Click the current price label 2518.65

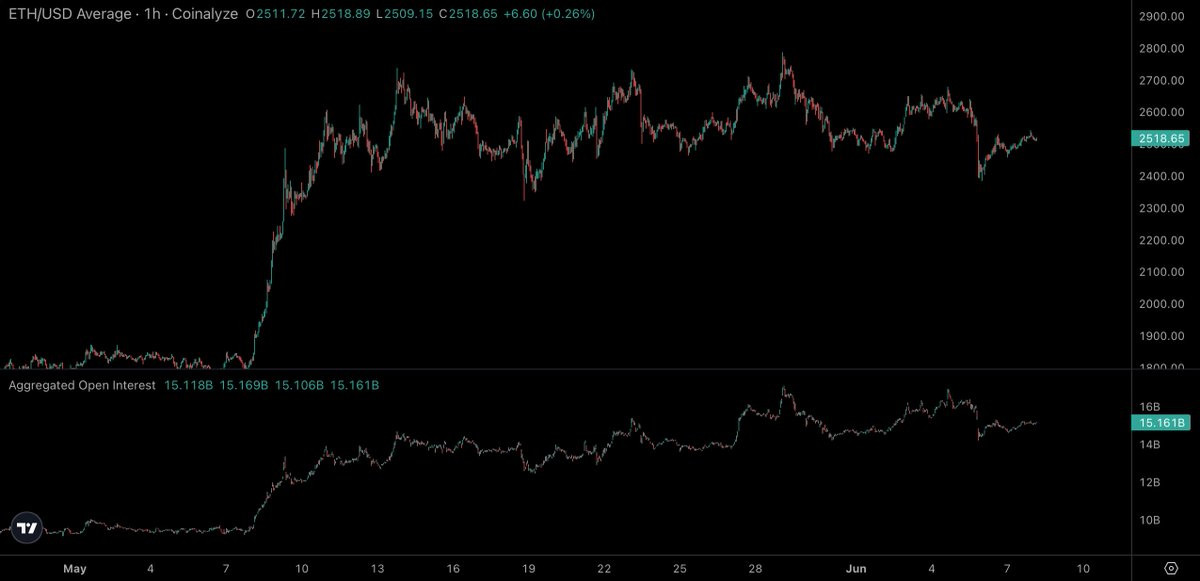[x=1162, y=139]
